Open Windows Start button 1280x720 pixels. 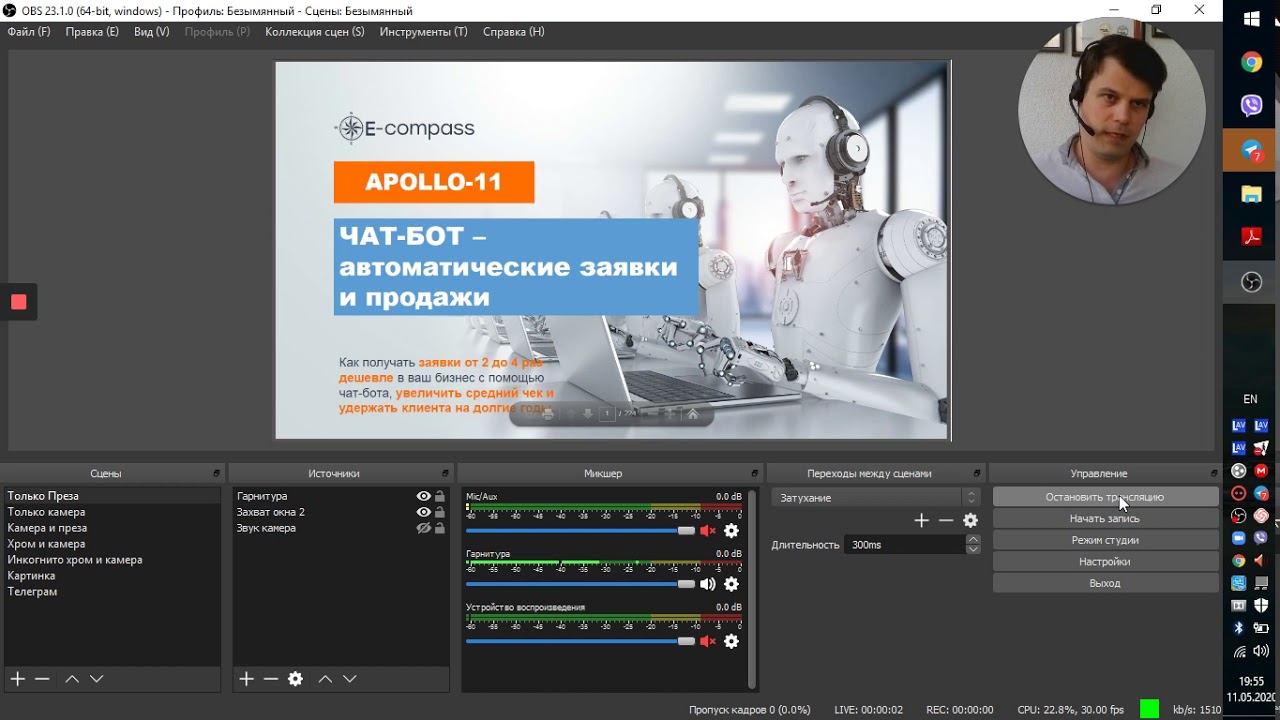[x=1251, y=19]
